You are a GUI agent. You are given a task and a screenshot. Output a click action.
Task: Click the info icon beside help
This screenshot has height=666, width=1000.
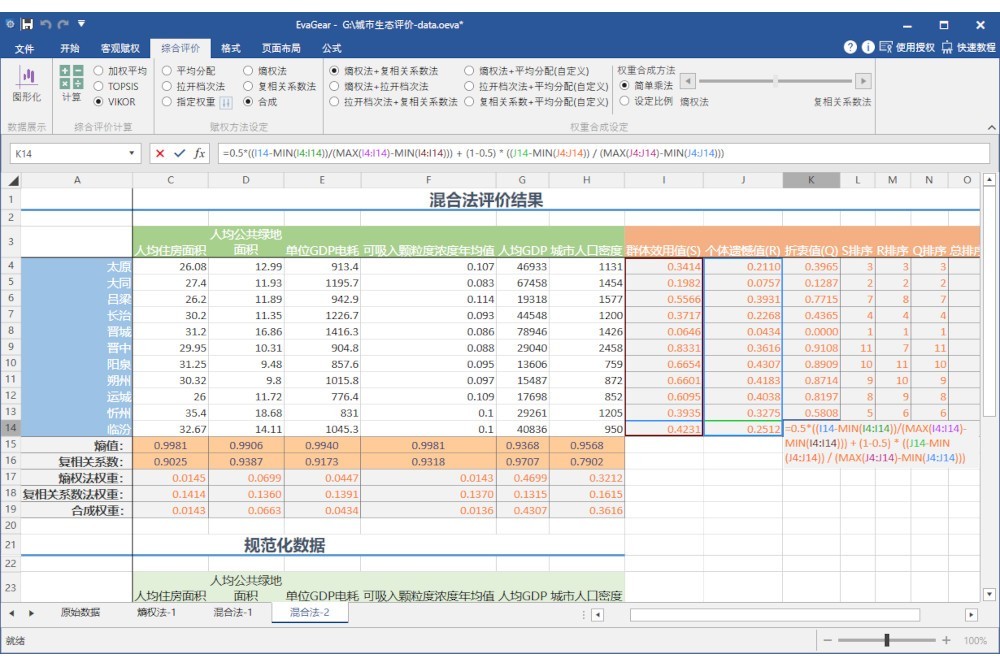pyautogui.click(x=867, y=47)
